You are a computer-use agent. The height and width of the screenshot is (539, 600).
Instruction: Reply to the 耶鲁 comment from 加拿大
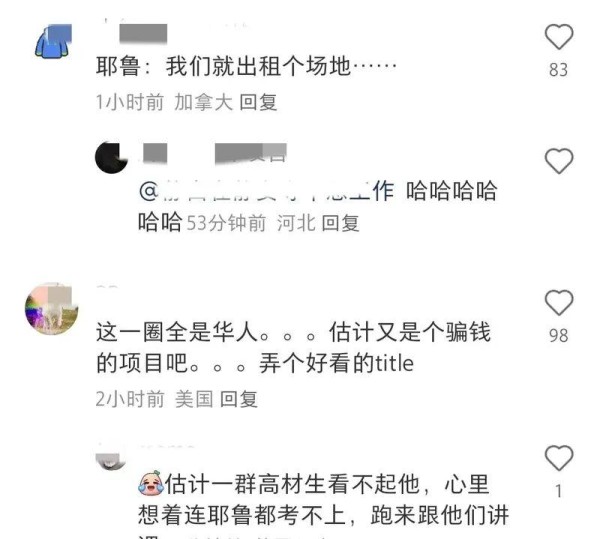[x=258, y=102]
